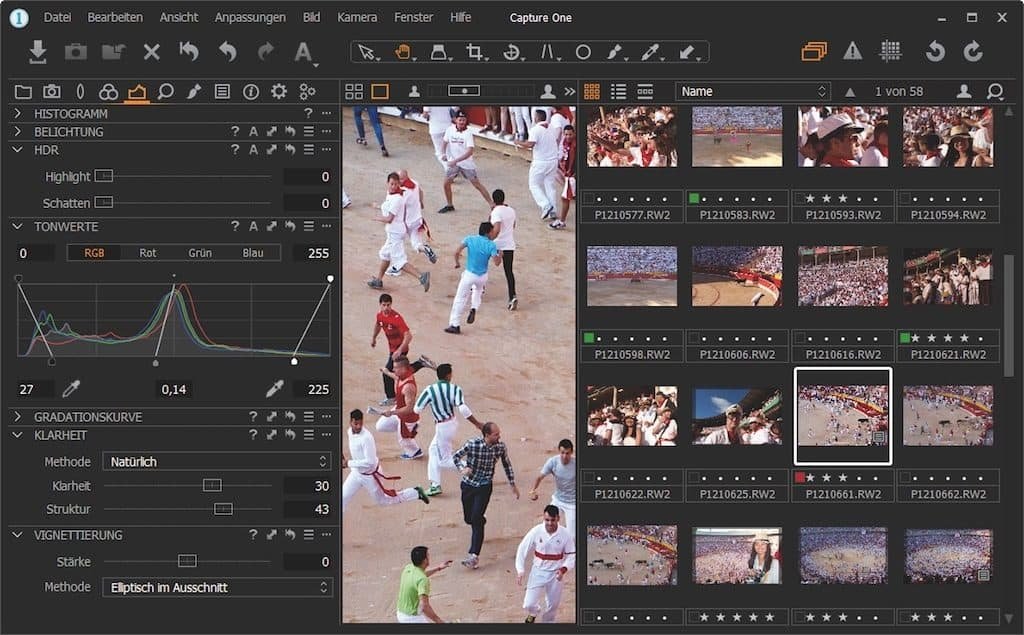Image resolution: width=1024 pixels, height=635 pixels.
Task: Rotate image left with counterclockwise arrow
Action: coord(934,52)
